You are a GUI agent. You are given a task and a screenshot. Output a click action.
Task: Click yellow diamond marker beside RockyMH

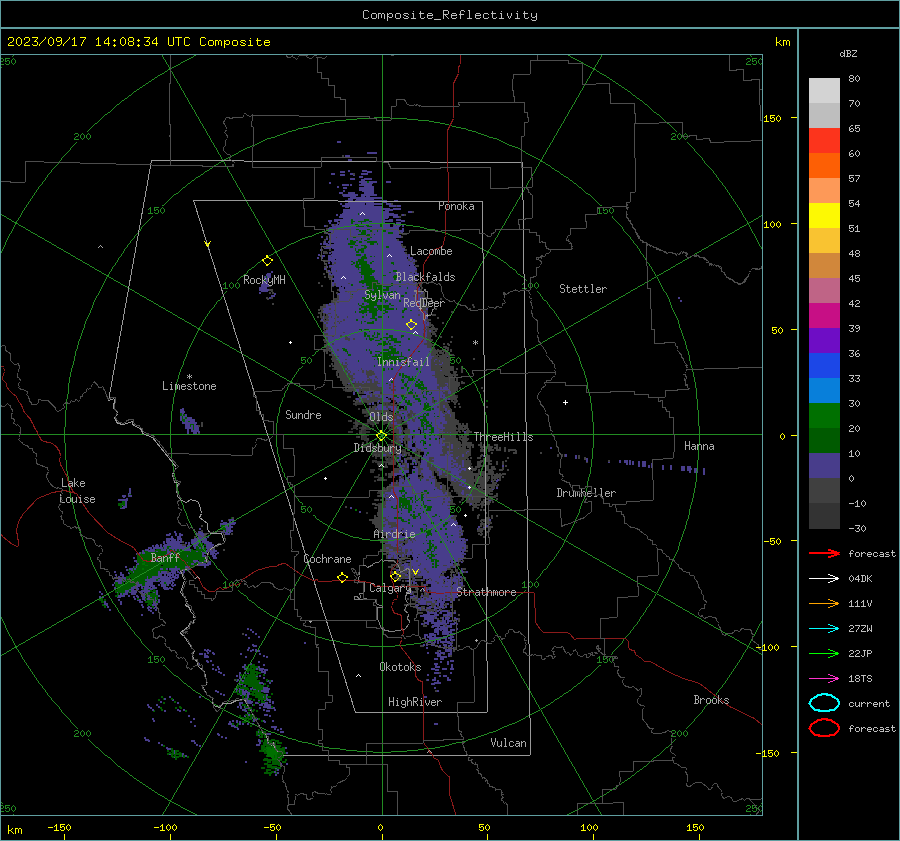pos(267,261)
